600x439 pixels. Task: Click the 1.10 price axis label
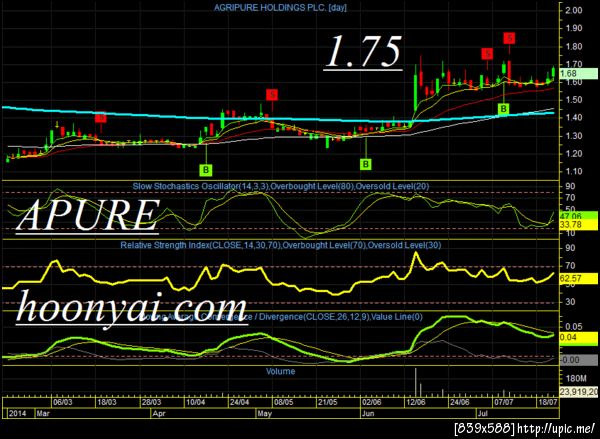coord(573,171)
